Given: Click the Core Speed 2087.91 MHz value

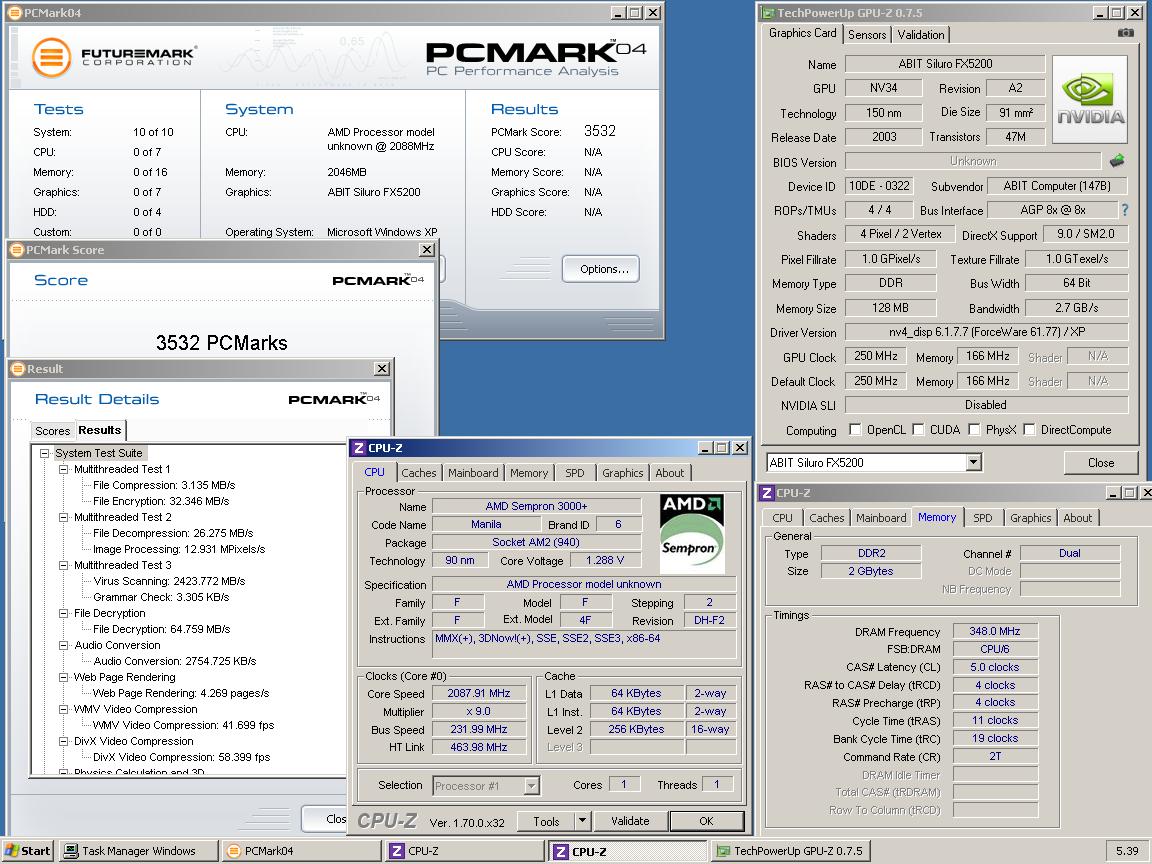Looking at the screenshot, I should pos(479,694).
